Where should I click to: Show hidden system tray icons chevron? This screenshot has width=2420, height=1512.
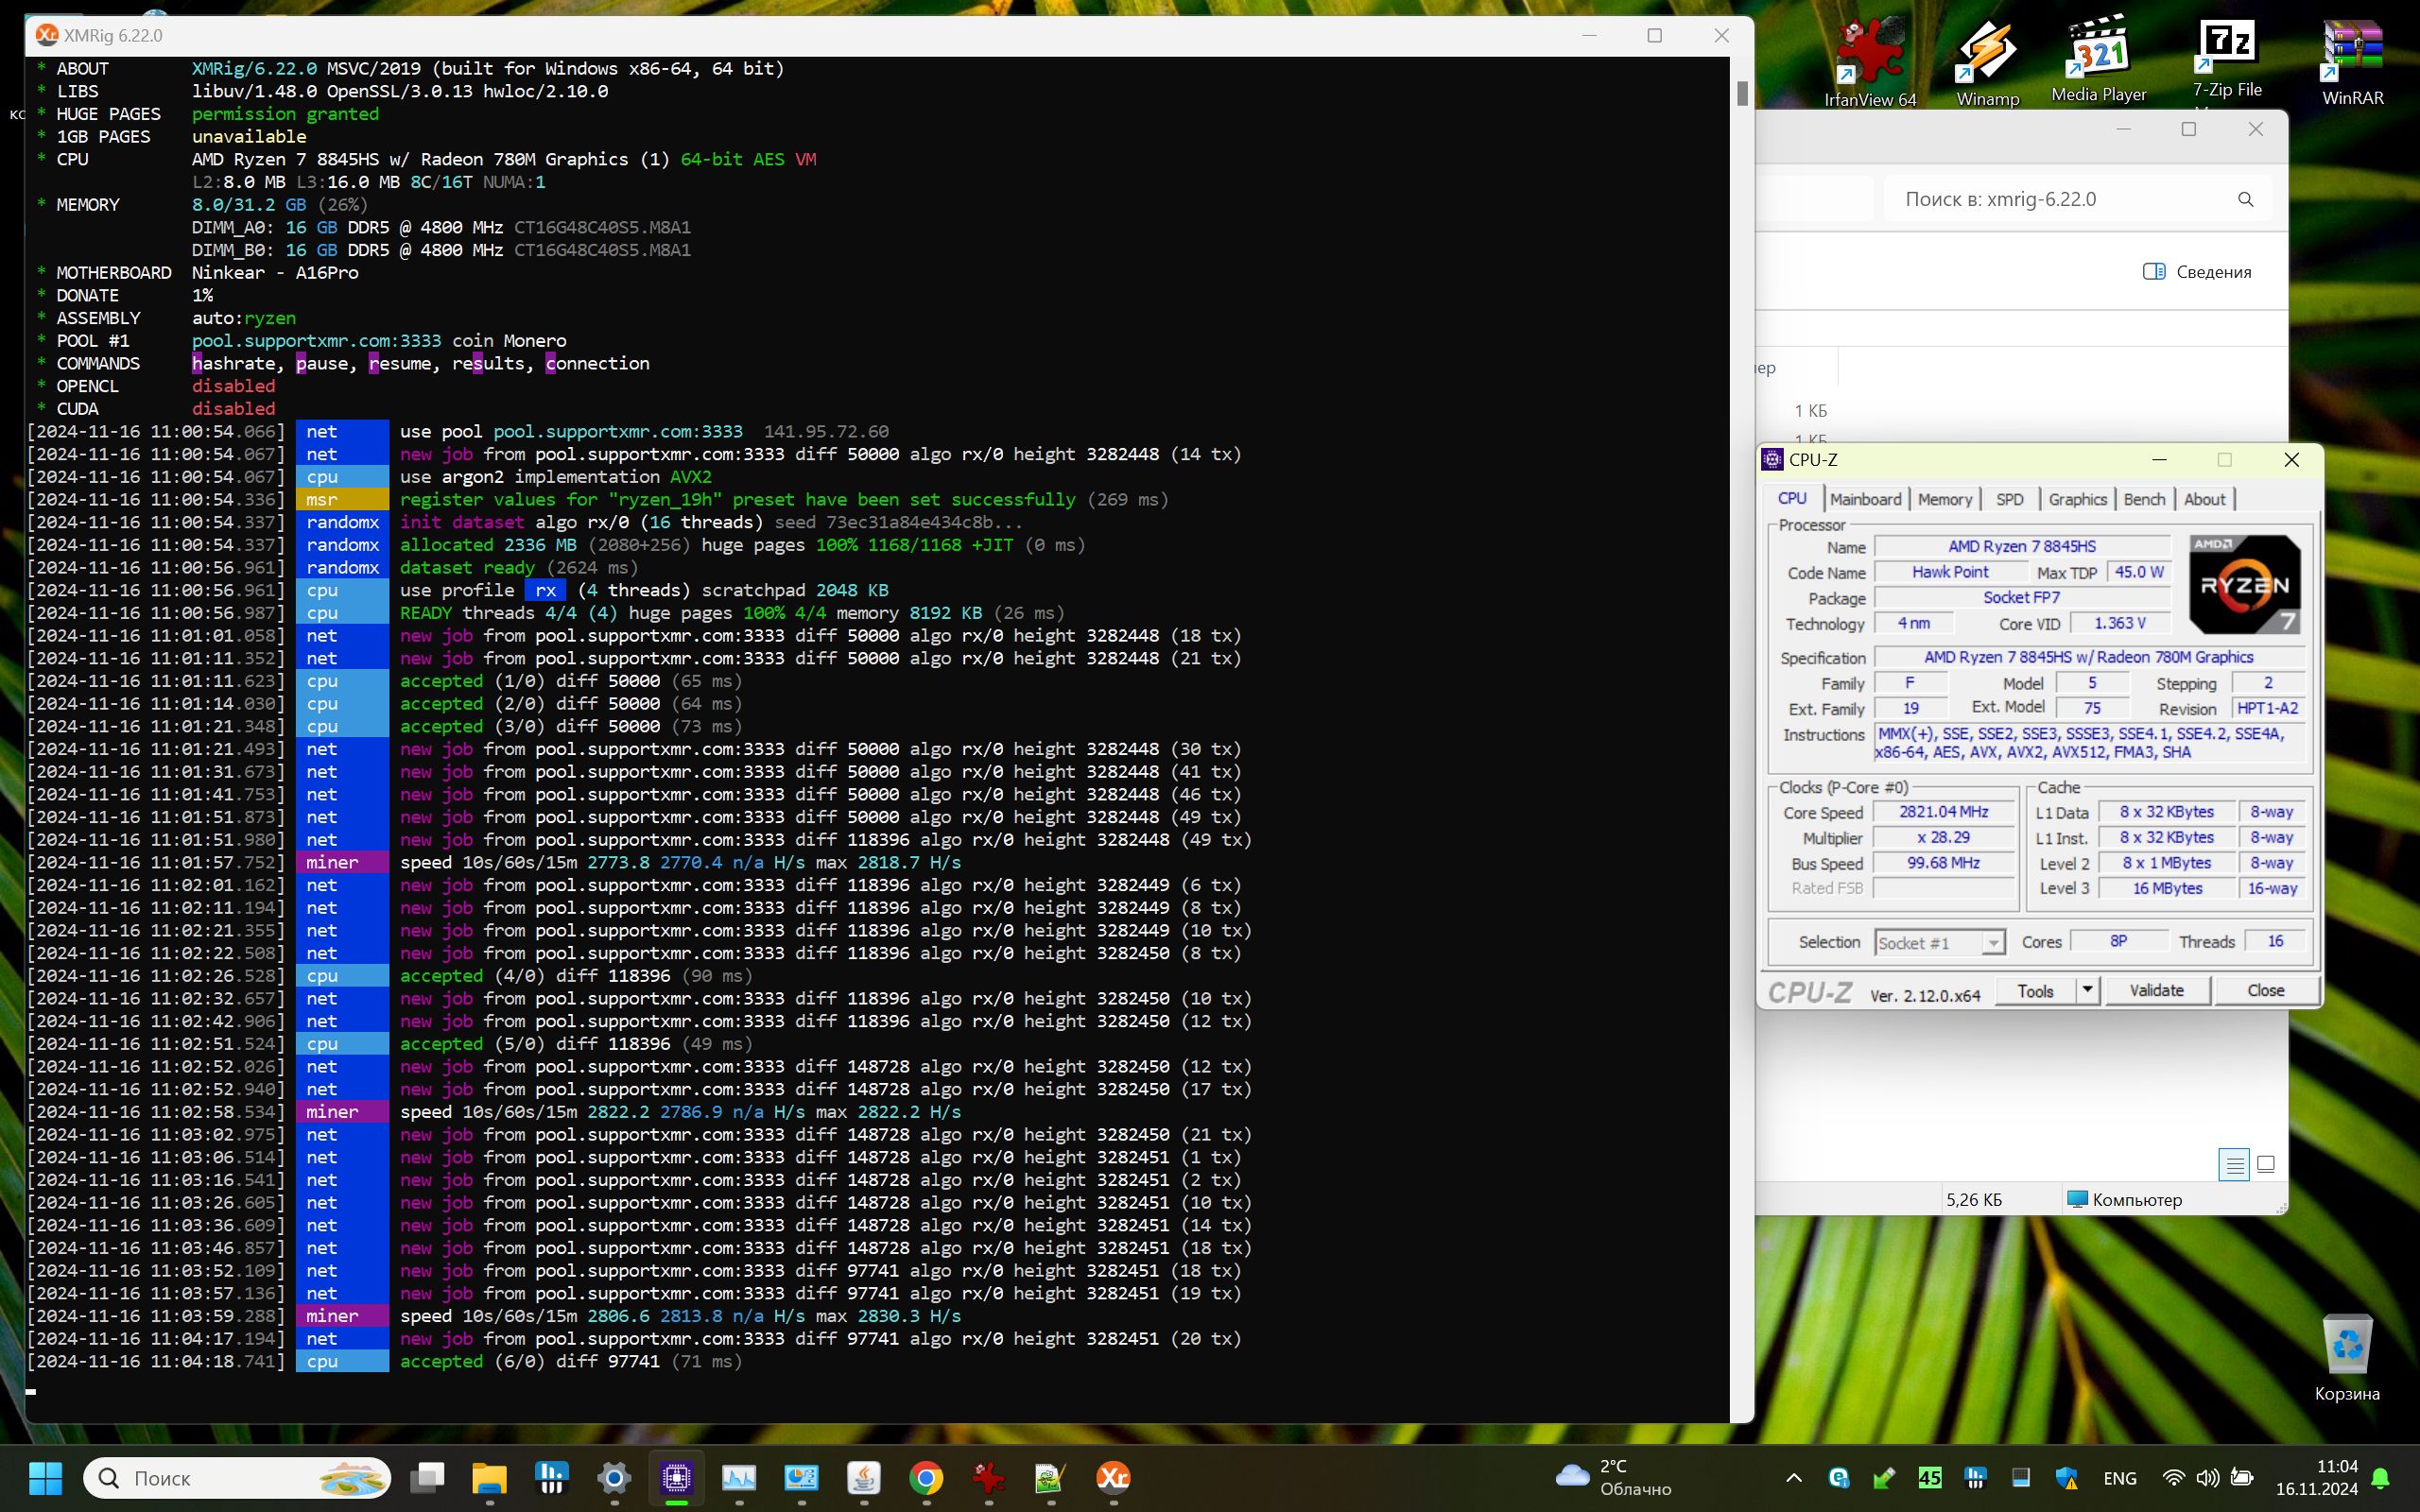1793,1477
